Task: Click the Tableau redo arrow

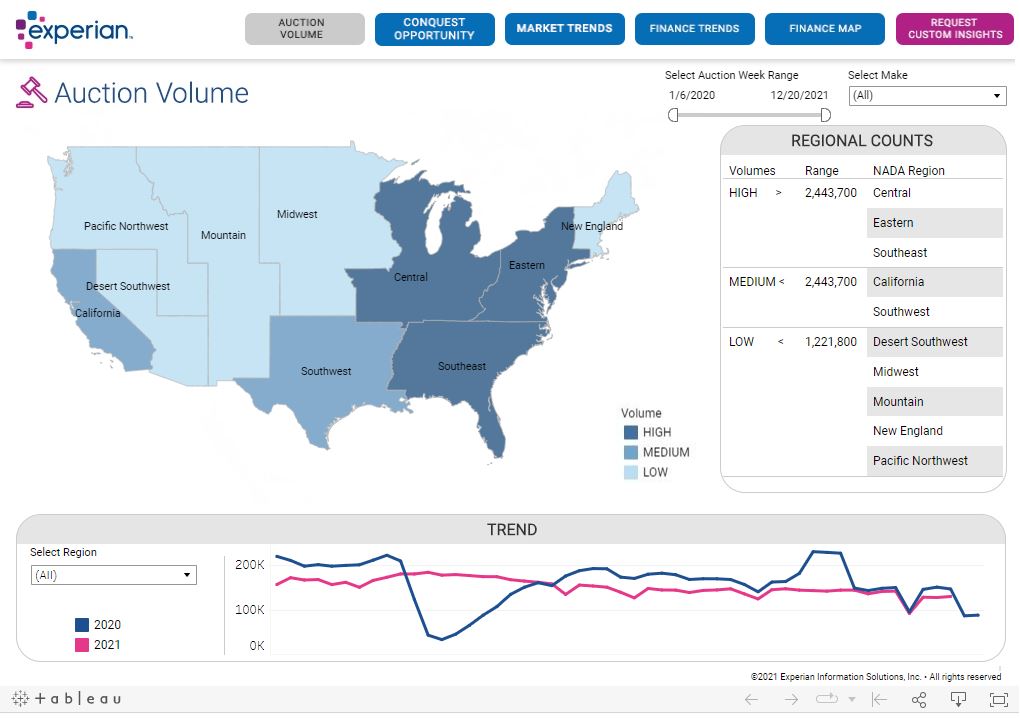Action: click(x=790, y=700)
